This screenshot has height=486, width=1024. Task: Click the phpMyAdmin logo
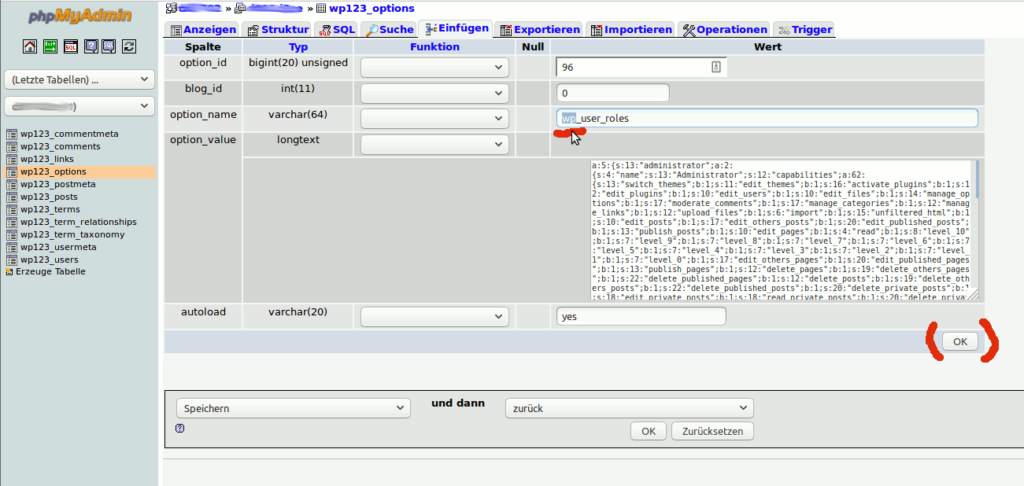click(x=78, y=16)
